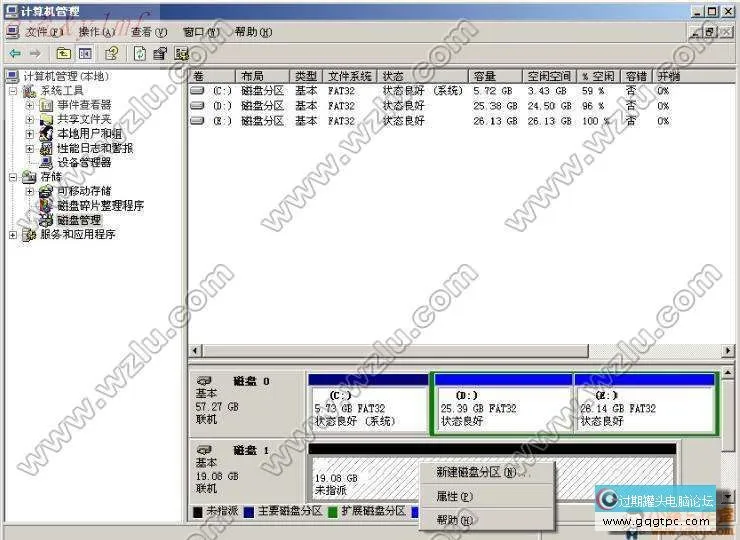Sort by the 空闲空间 column header
This screenshot has height=540, width=740.
point(549,76)
